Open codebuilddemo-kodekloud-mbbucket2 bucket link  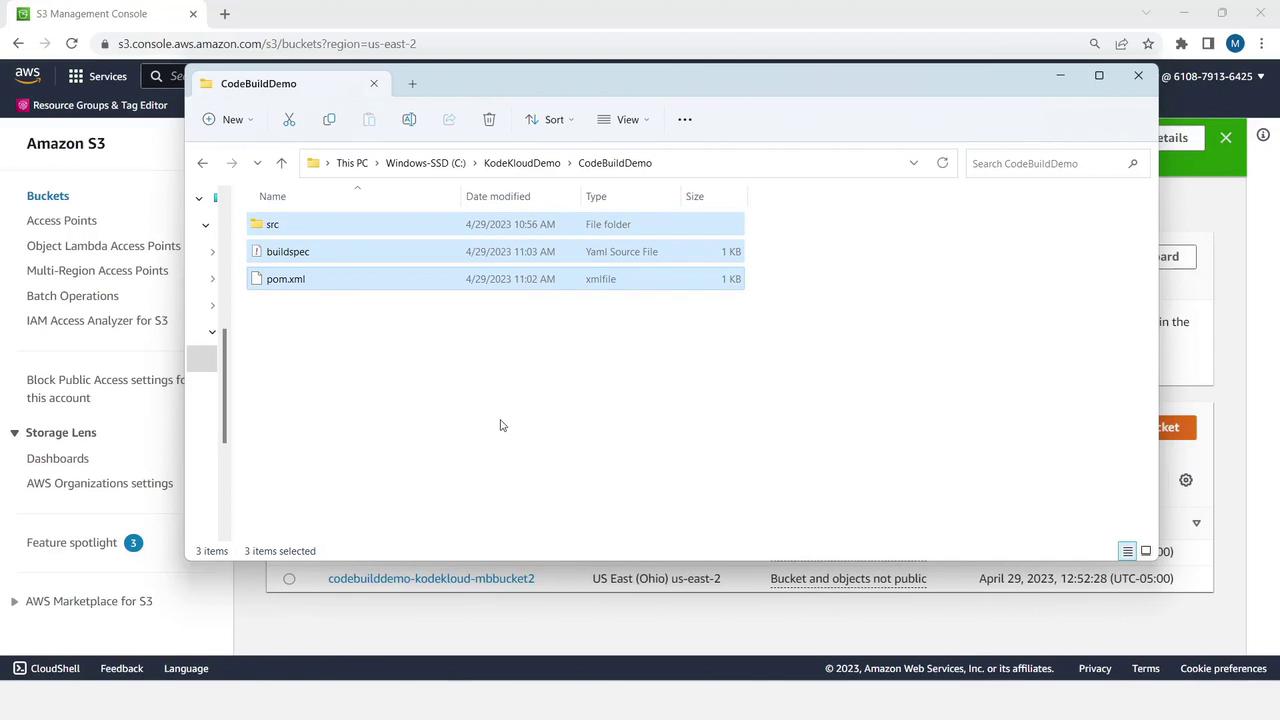tap(431, 578)
